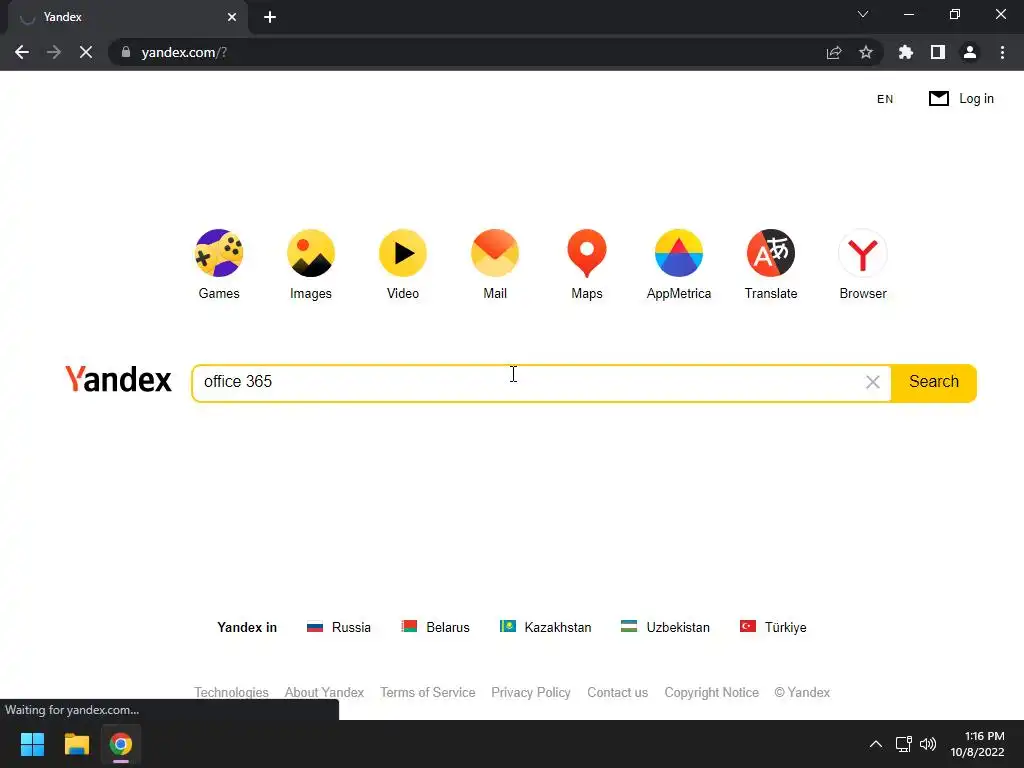Image resolution: width=1024 pixels, height=768 pixels.
Task: Click the Yandex logo
Action: pyautogui.click(x=118, y=379)
